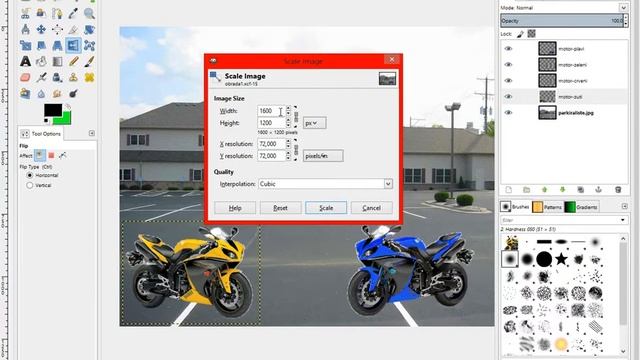This screenshot has width=640, height=360.
Task: Select the Foreground Select tool
Action: click(41, 13)
